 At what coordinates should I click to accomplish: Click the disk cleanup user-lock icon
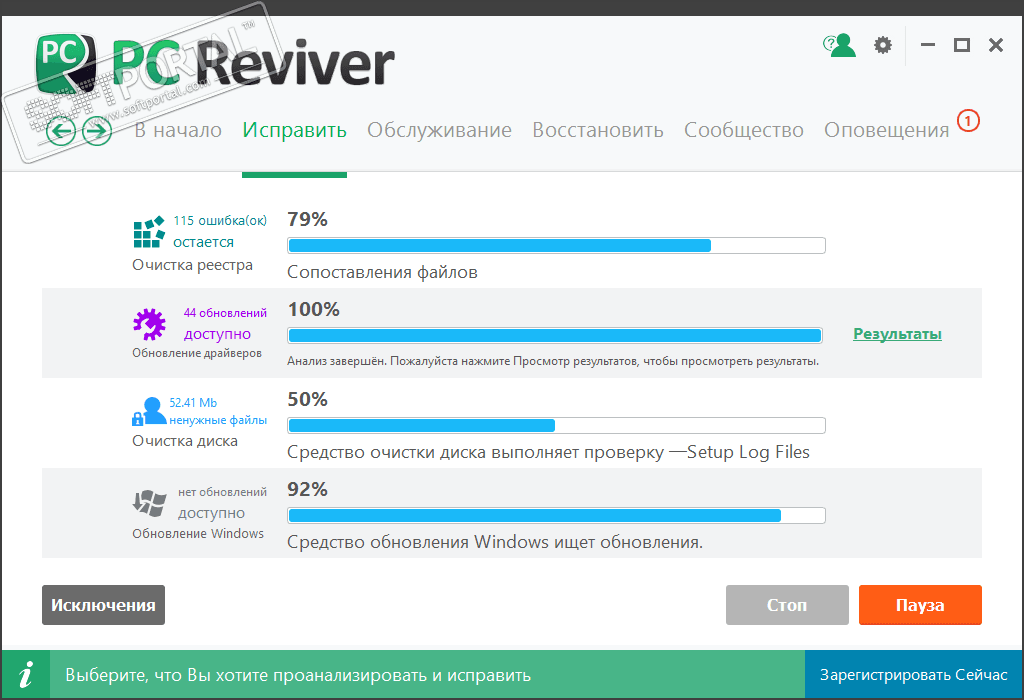click(149, 411)
